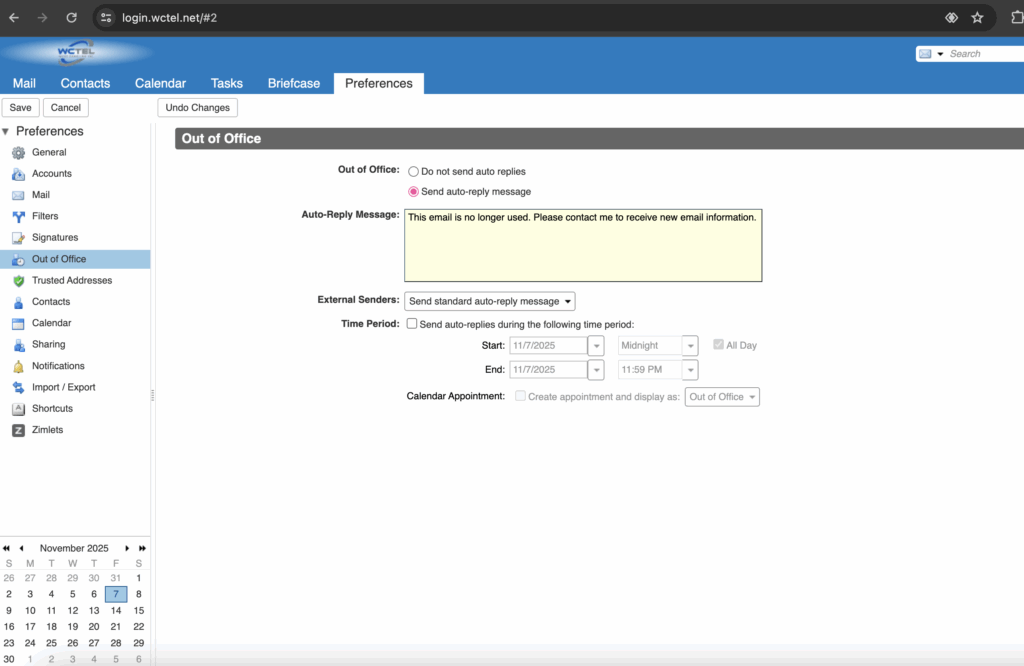Open External Senders dropdown
Viewport: 1024px width, 666px height.
point(489,301)
